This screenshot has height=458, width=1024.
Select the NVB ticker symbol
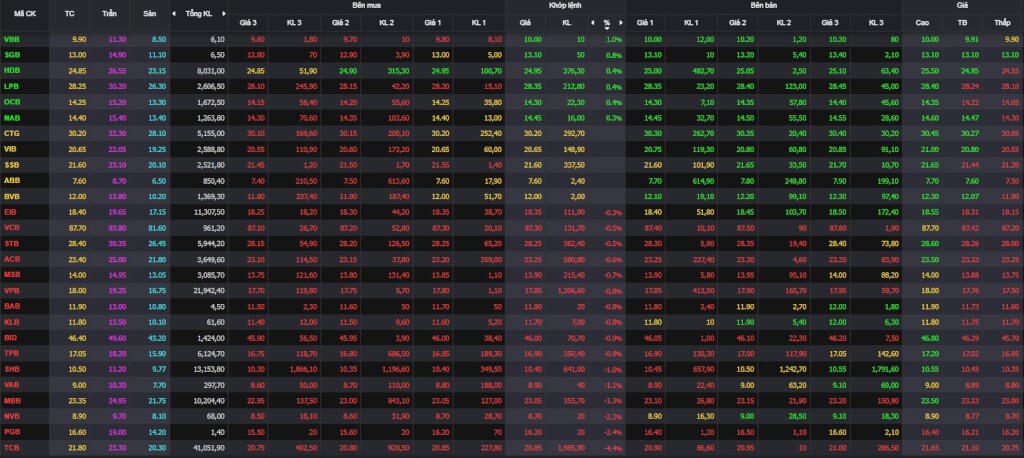coord(12,416)
